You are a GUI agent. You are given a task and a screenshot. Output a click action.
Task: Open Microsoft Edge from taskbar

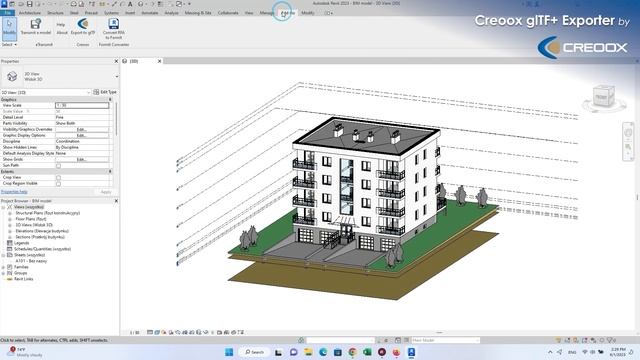[323, 352]
